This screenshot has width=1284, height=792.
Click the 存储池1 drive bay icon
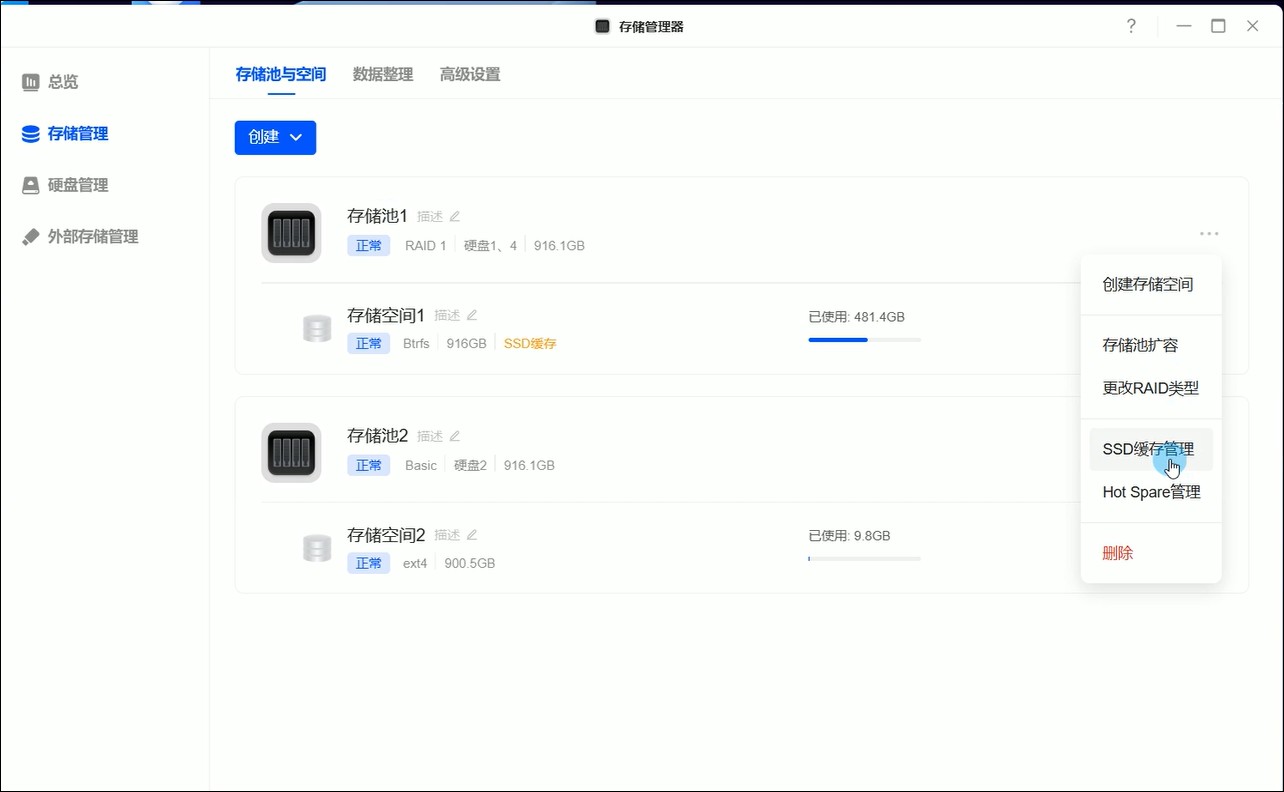click(x=291, y=233)
